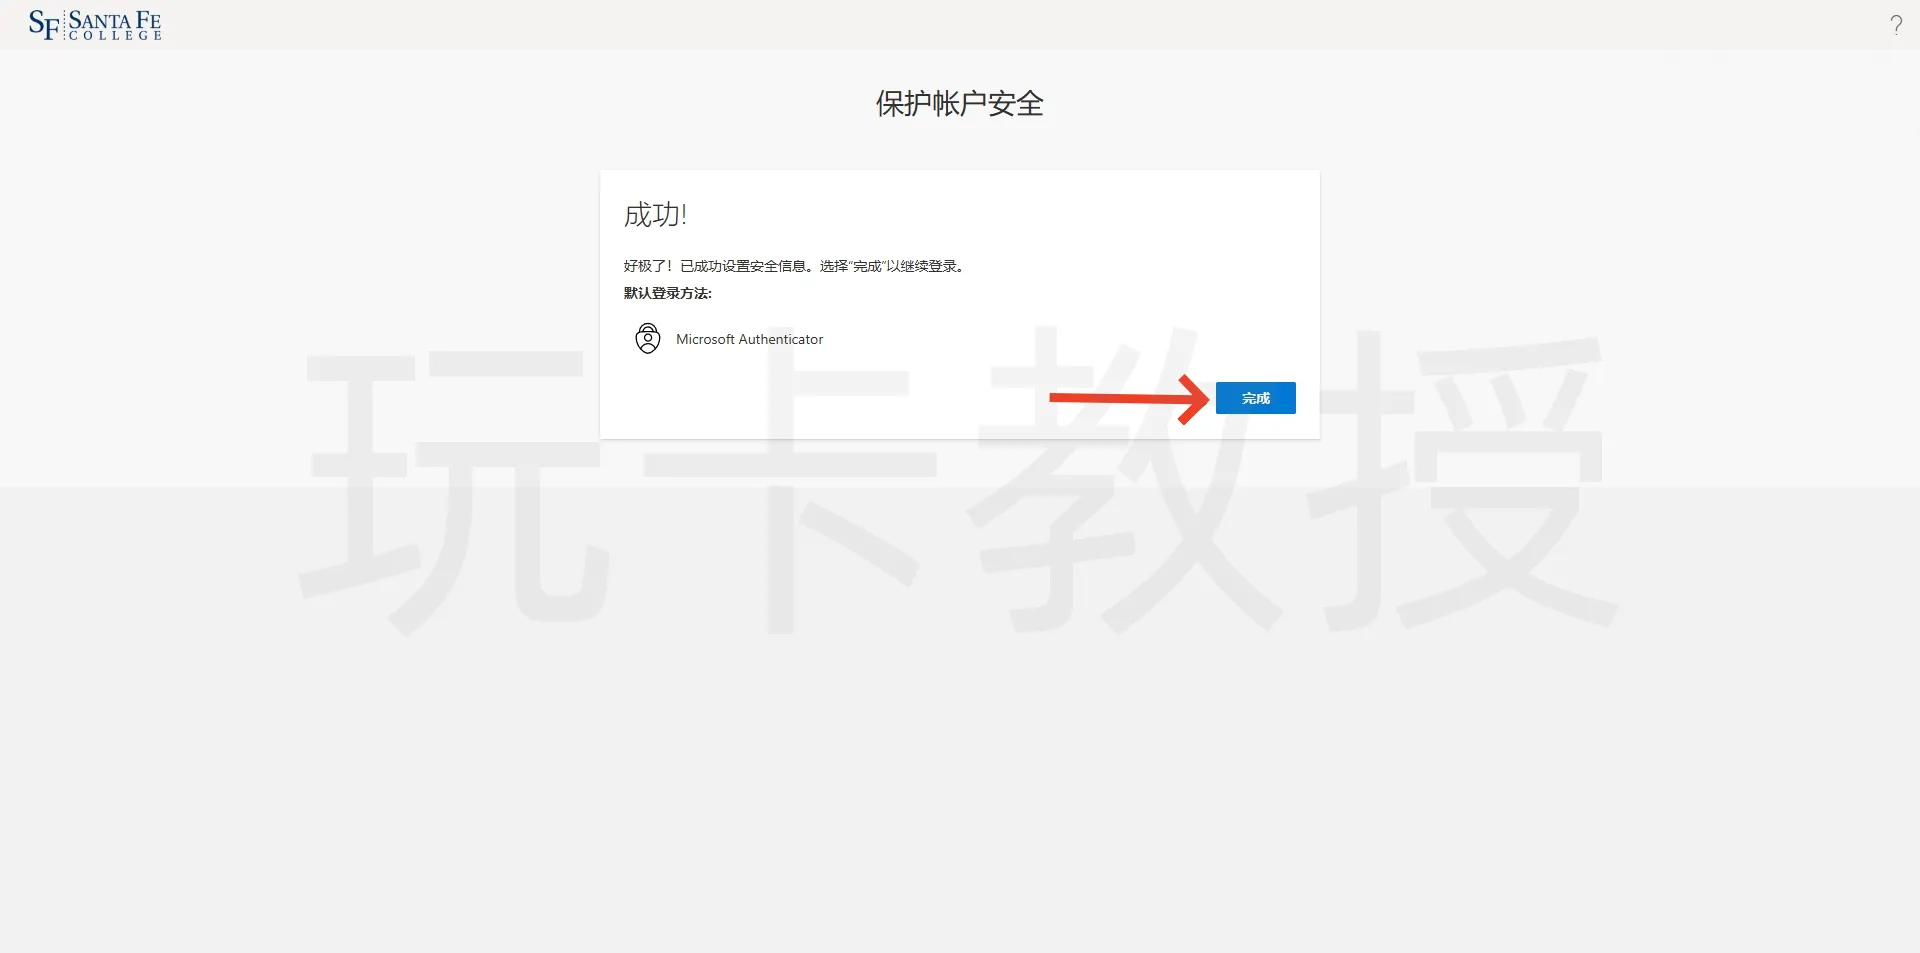Click the SANTA FE text in header

[115, 19]
